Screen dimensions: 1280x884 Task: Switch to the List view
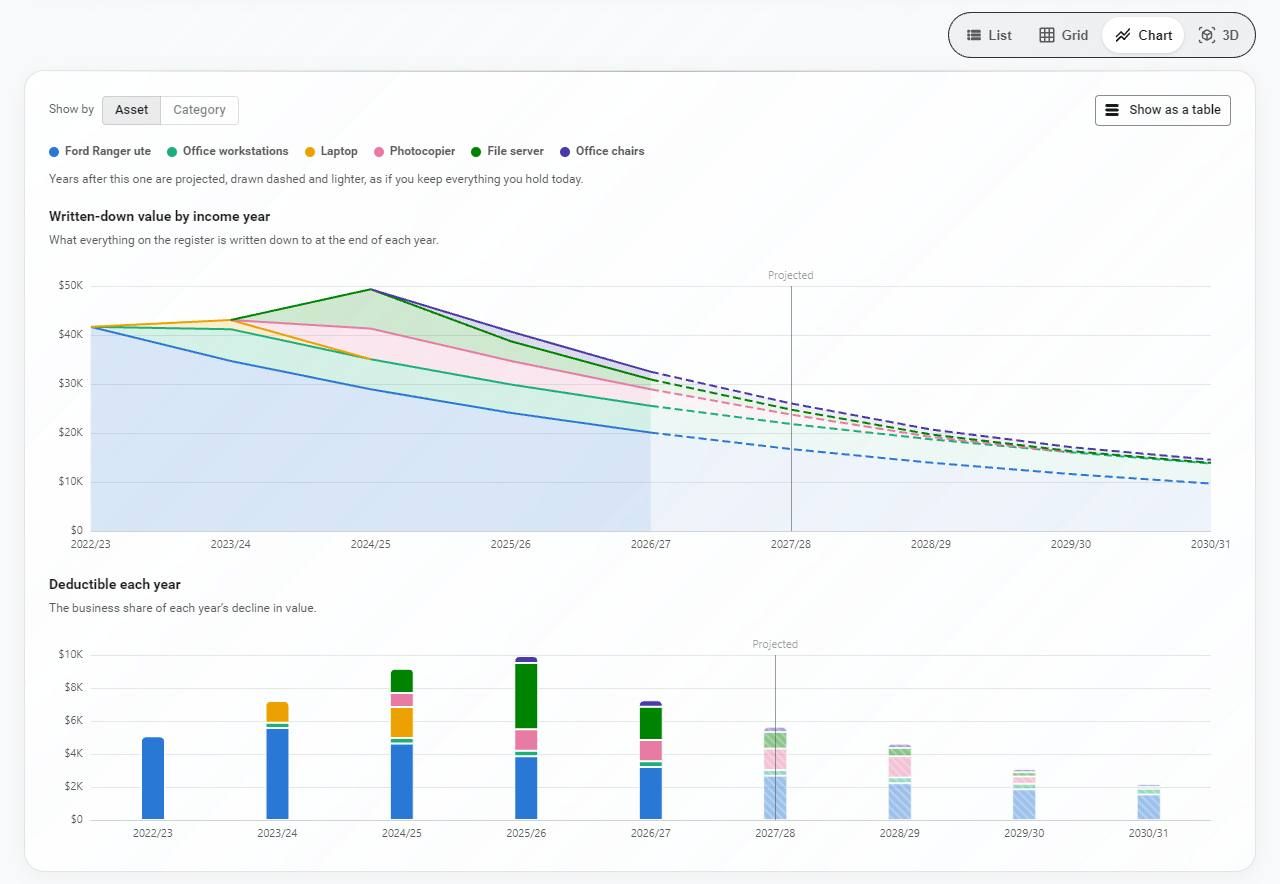coord(989,35)
